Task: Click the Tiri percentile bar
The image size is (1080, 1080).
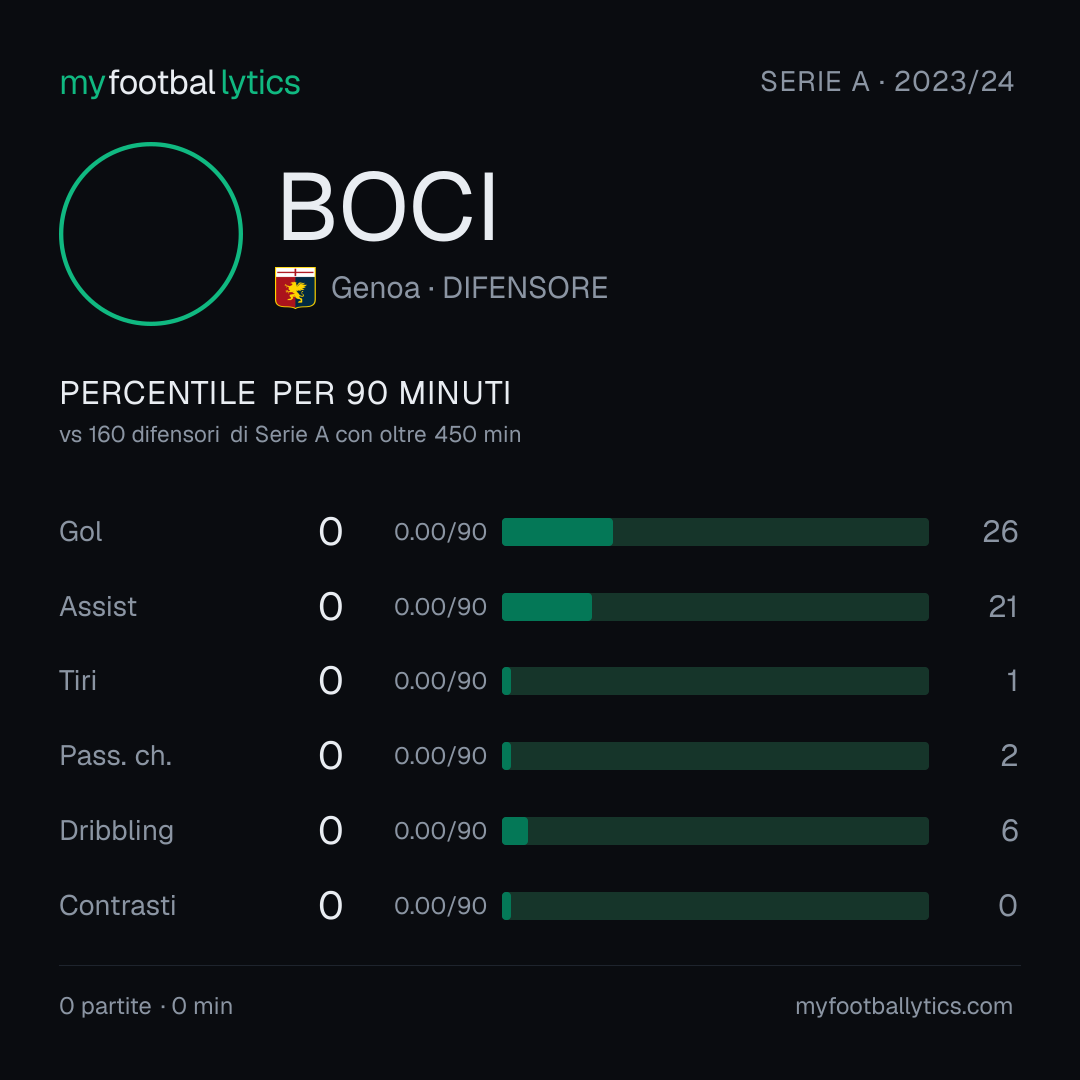Action: pos(715,681)
